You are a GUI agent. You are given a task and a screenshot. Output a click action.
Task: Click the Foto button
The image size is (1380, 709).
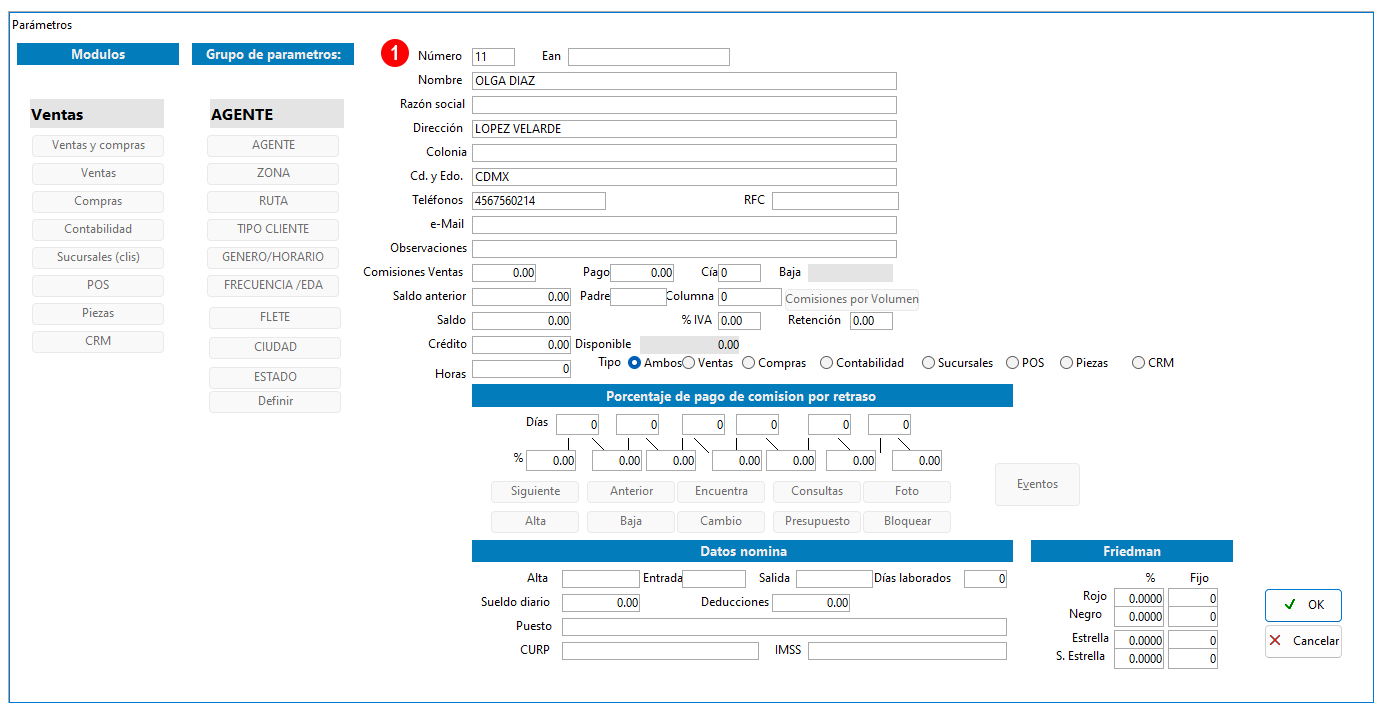click(x=907, y=492)
